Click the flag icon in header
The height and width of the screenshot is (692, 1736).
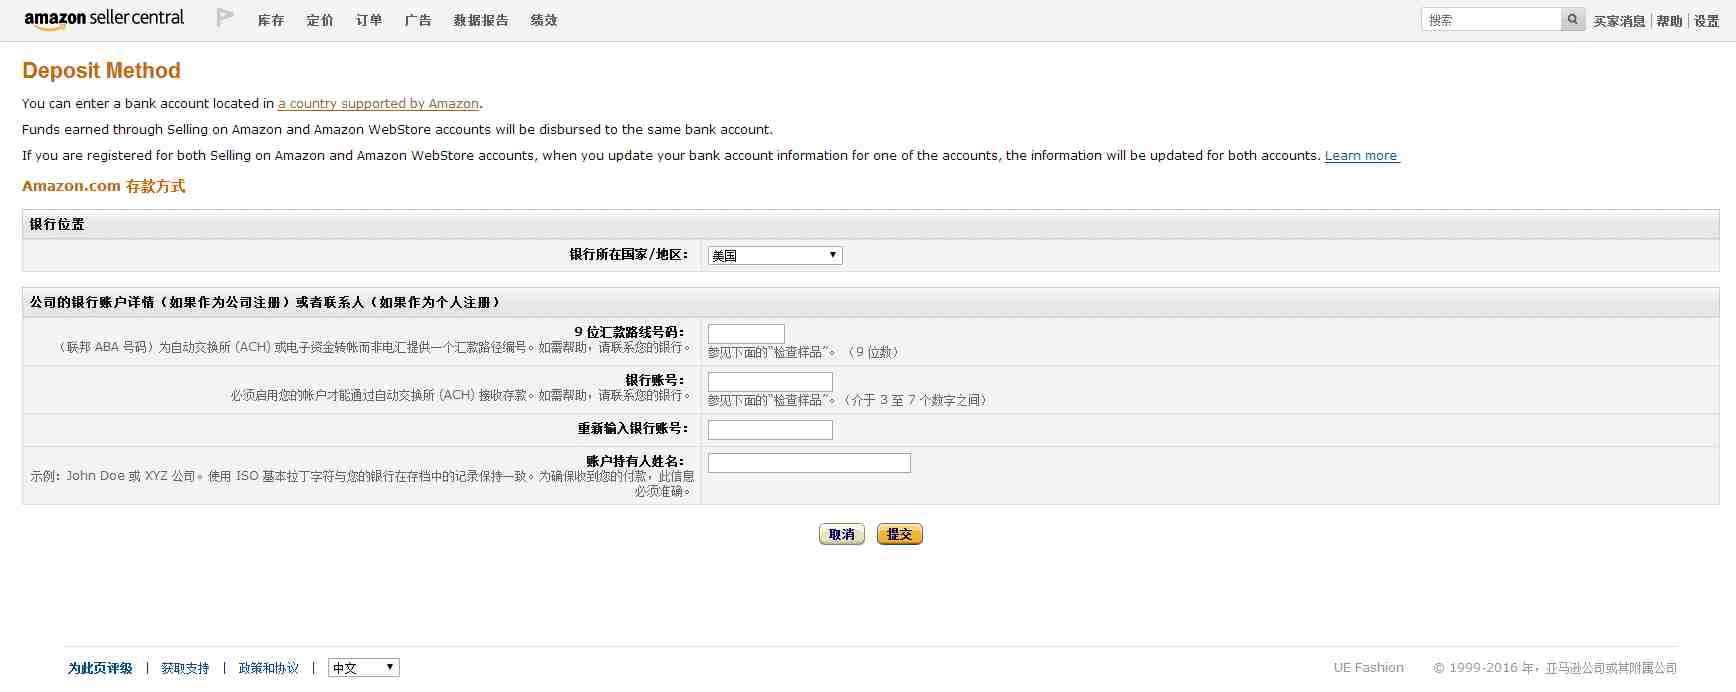(x=225, y=17)
